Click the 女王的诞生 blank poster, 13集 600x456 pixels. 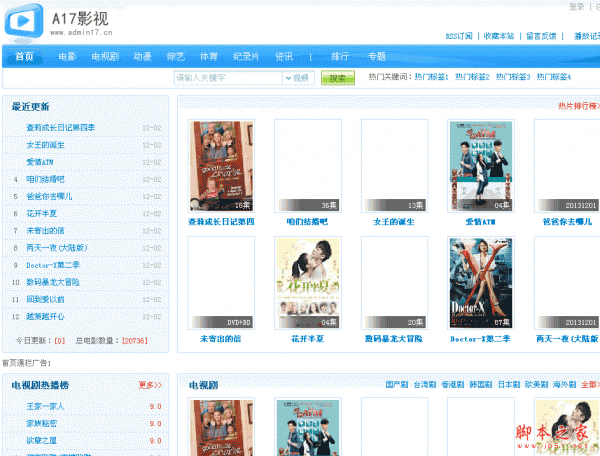(394, 166)
